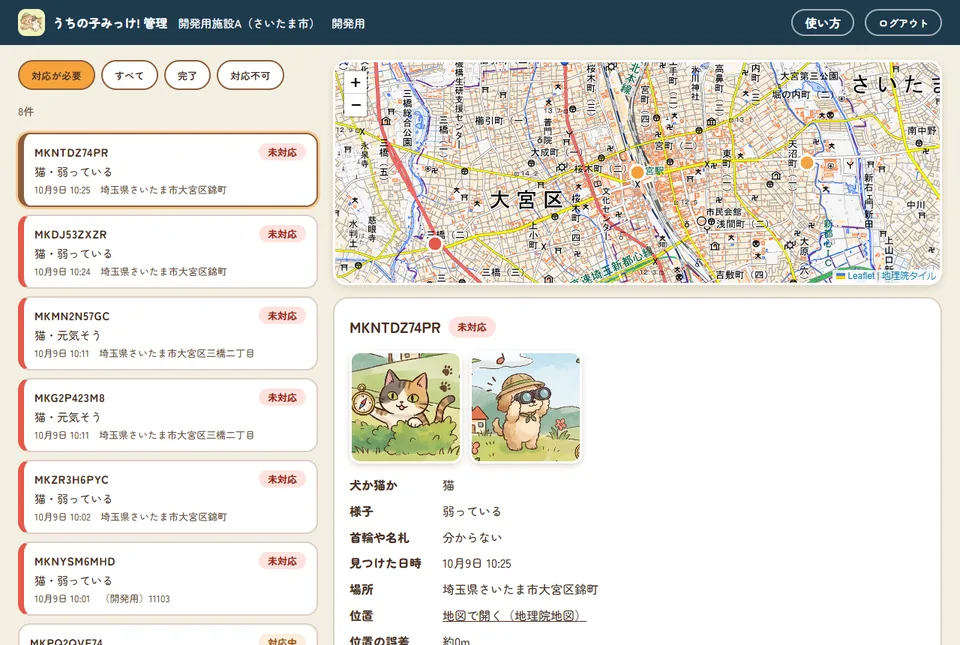The width and height of the screenshot is (960, 645).
Task: Open the report card MKZR3H6PYC
Action: (x=168, y=497)
